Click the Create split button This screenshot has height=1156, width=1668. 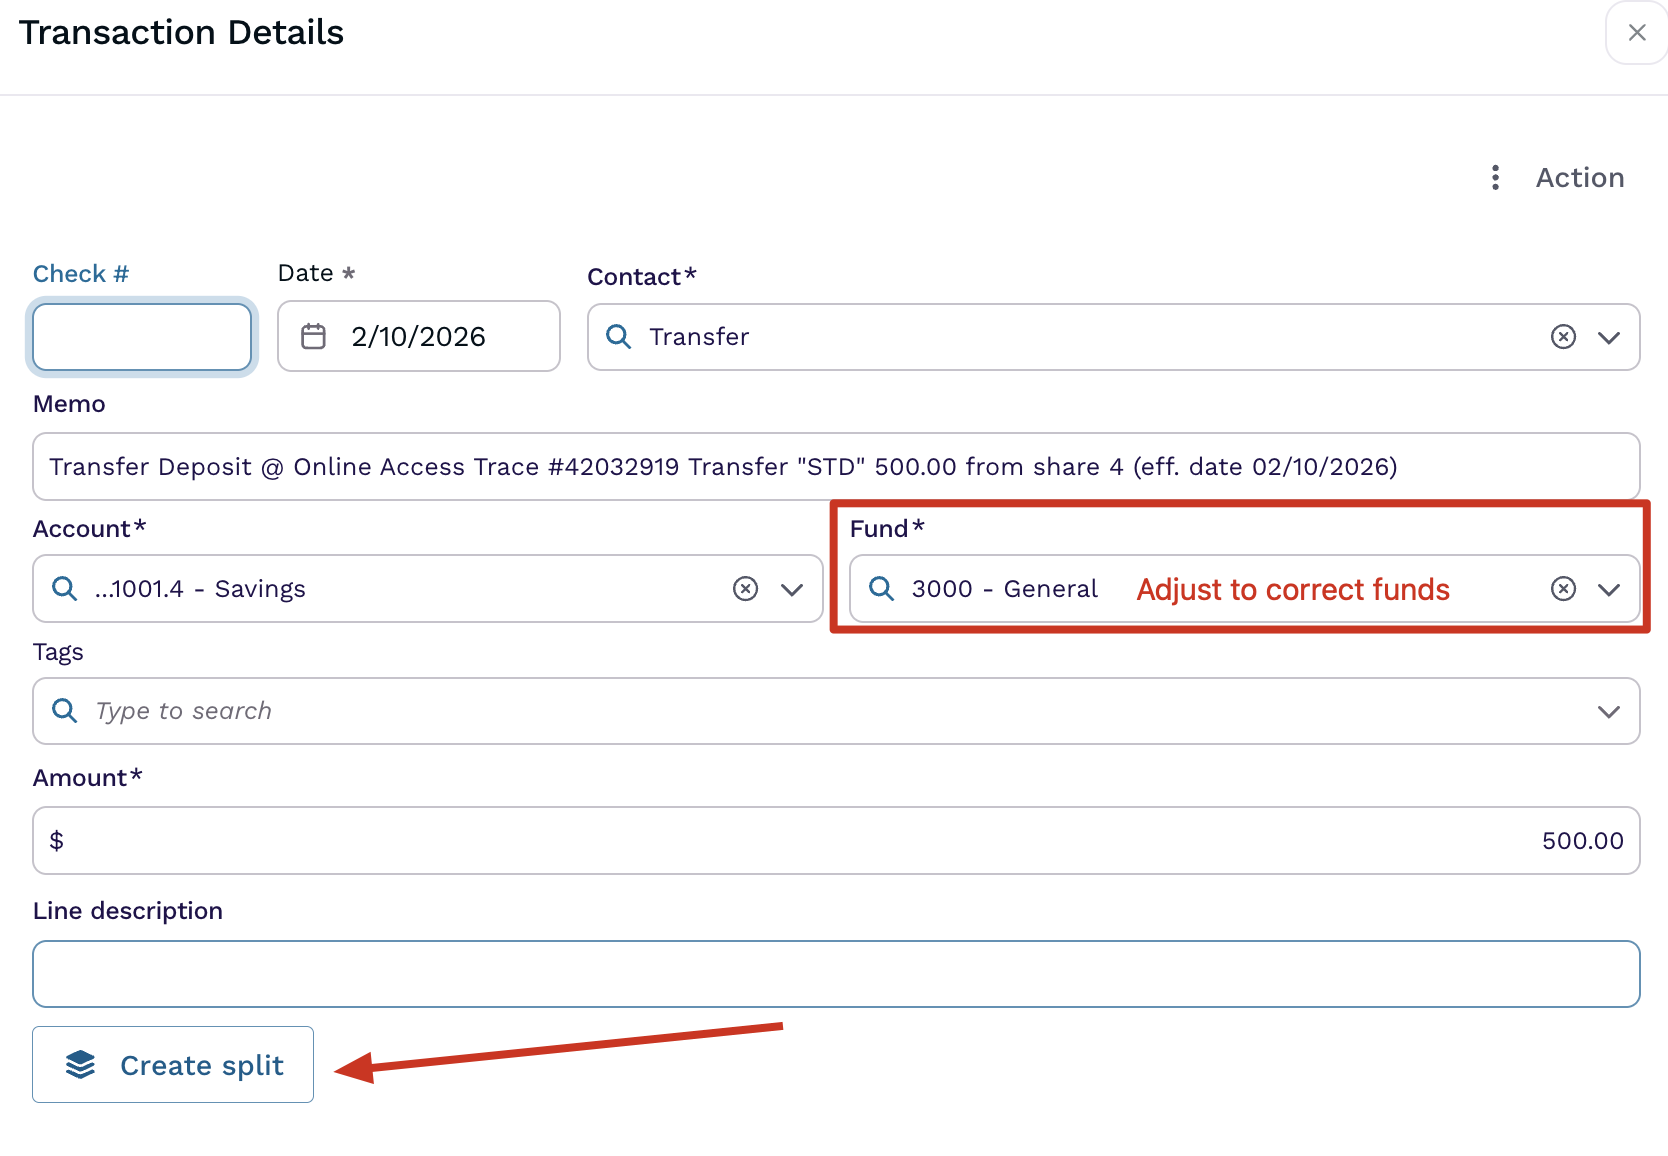pyautogui.click(x=173, y=1065)
